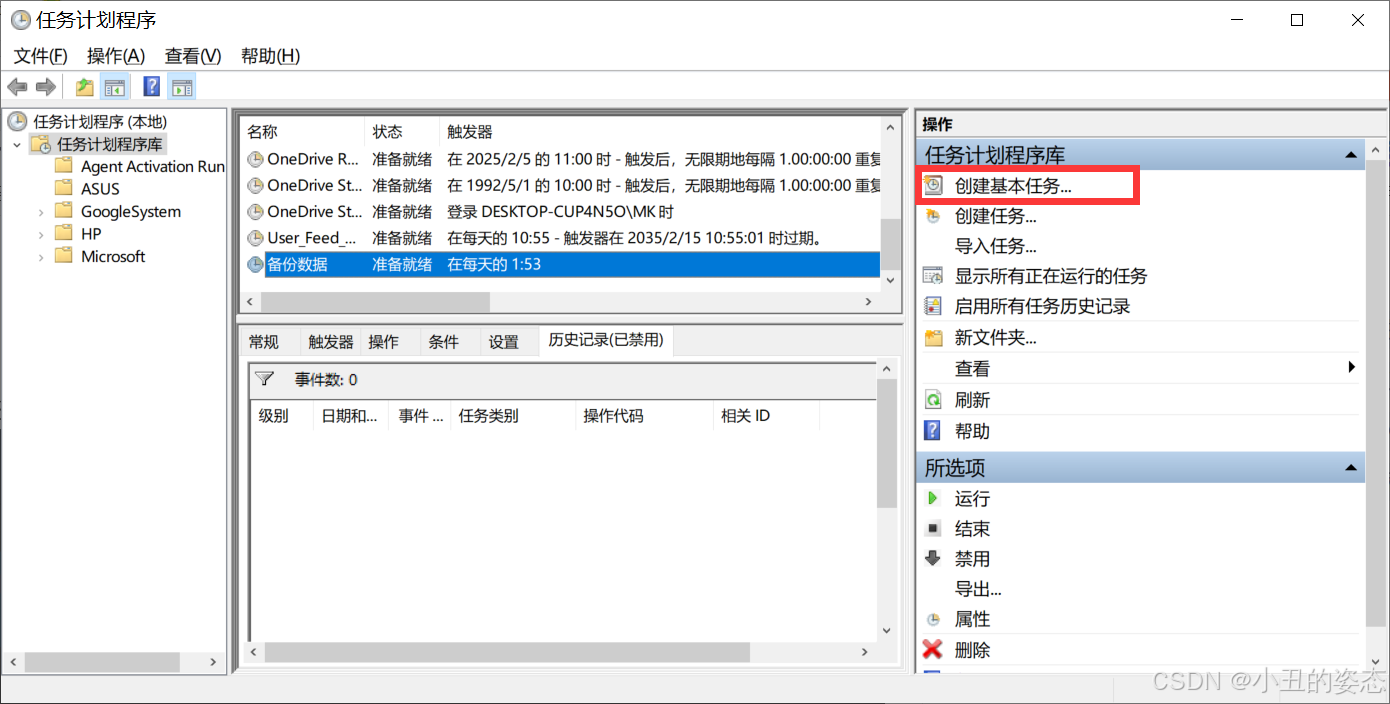Select the task triggered at 1992/5/1
The image size is (1390, 704).
(x=560, y=185)
